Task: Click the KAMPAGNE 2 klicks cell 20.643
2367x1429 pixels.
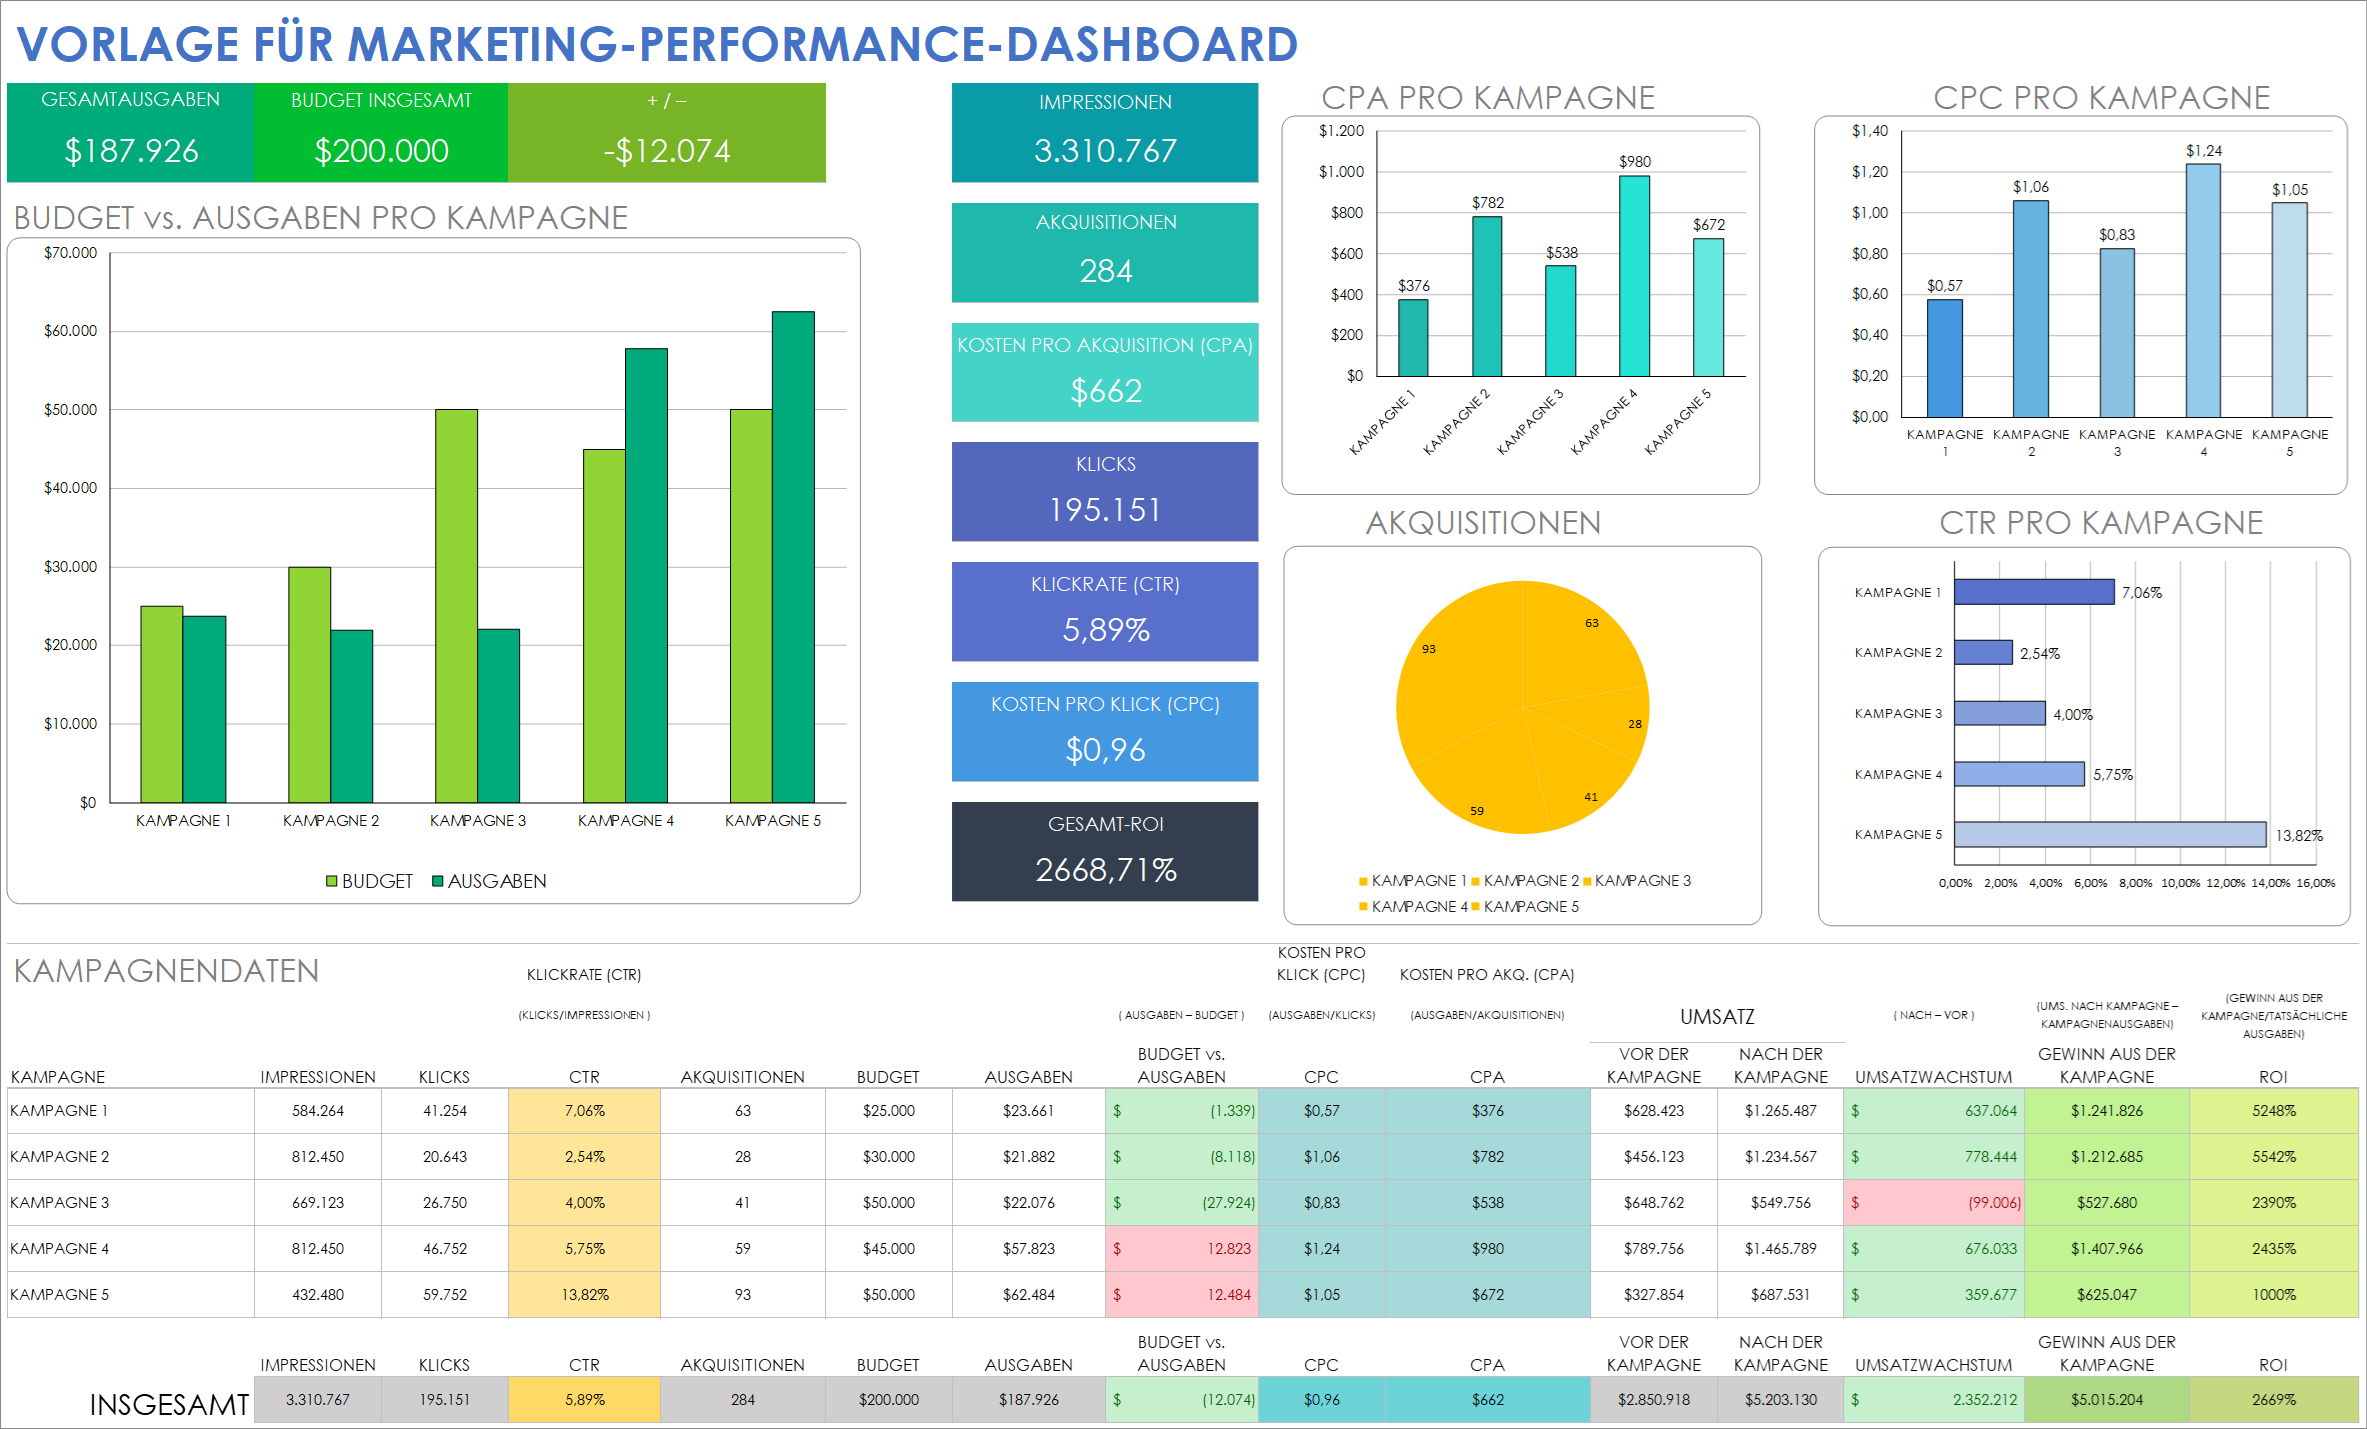Action: pyautogui.click(x=445, y=1157)
